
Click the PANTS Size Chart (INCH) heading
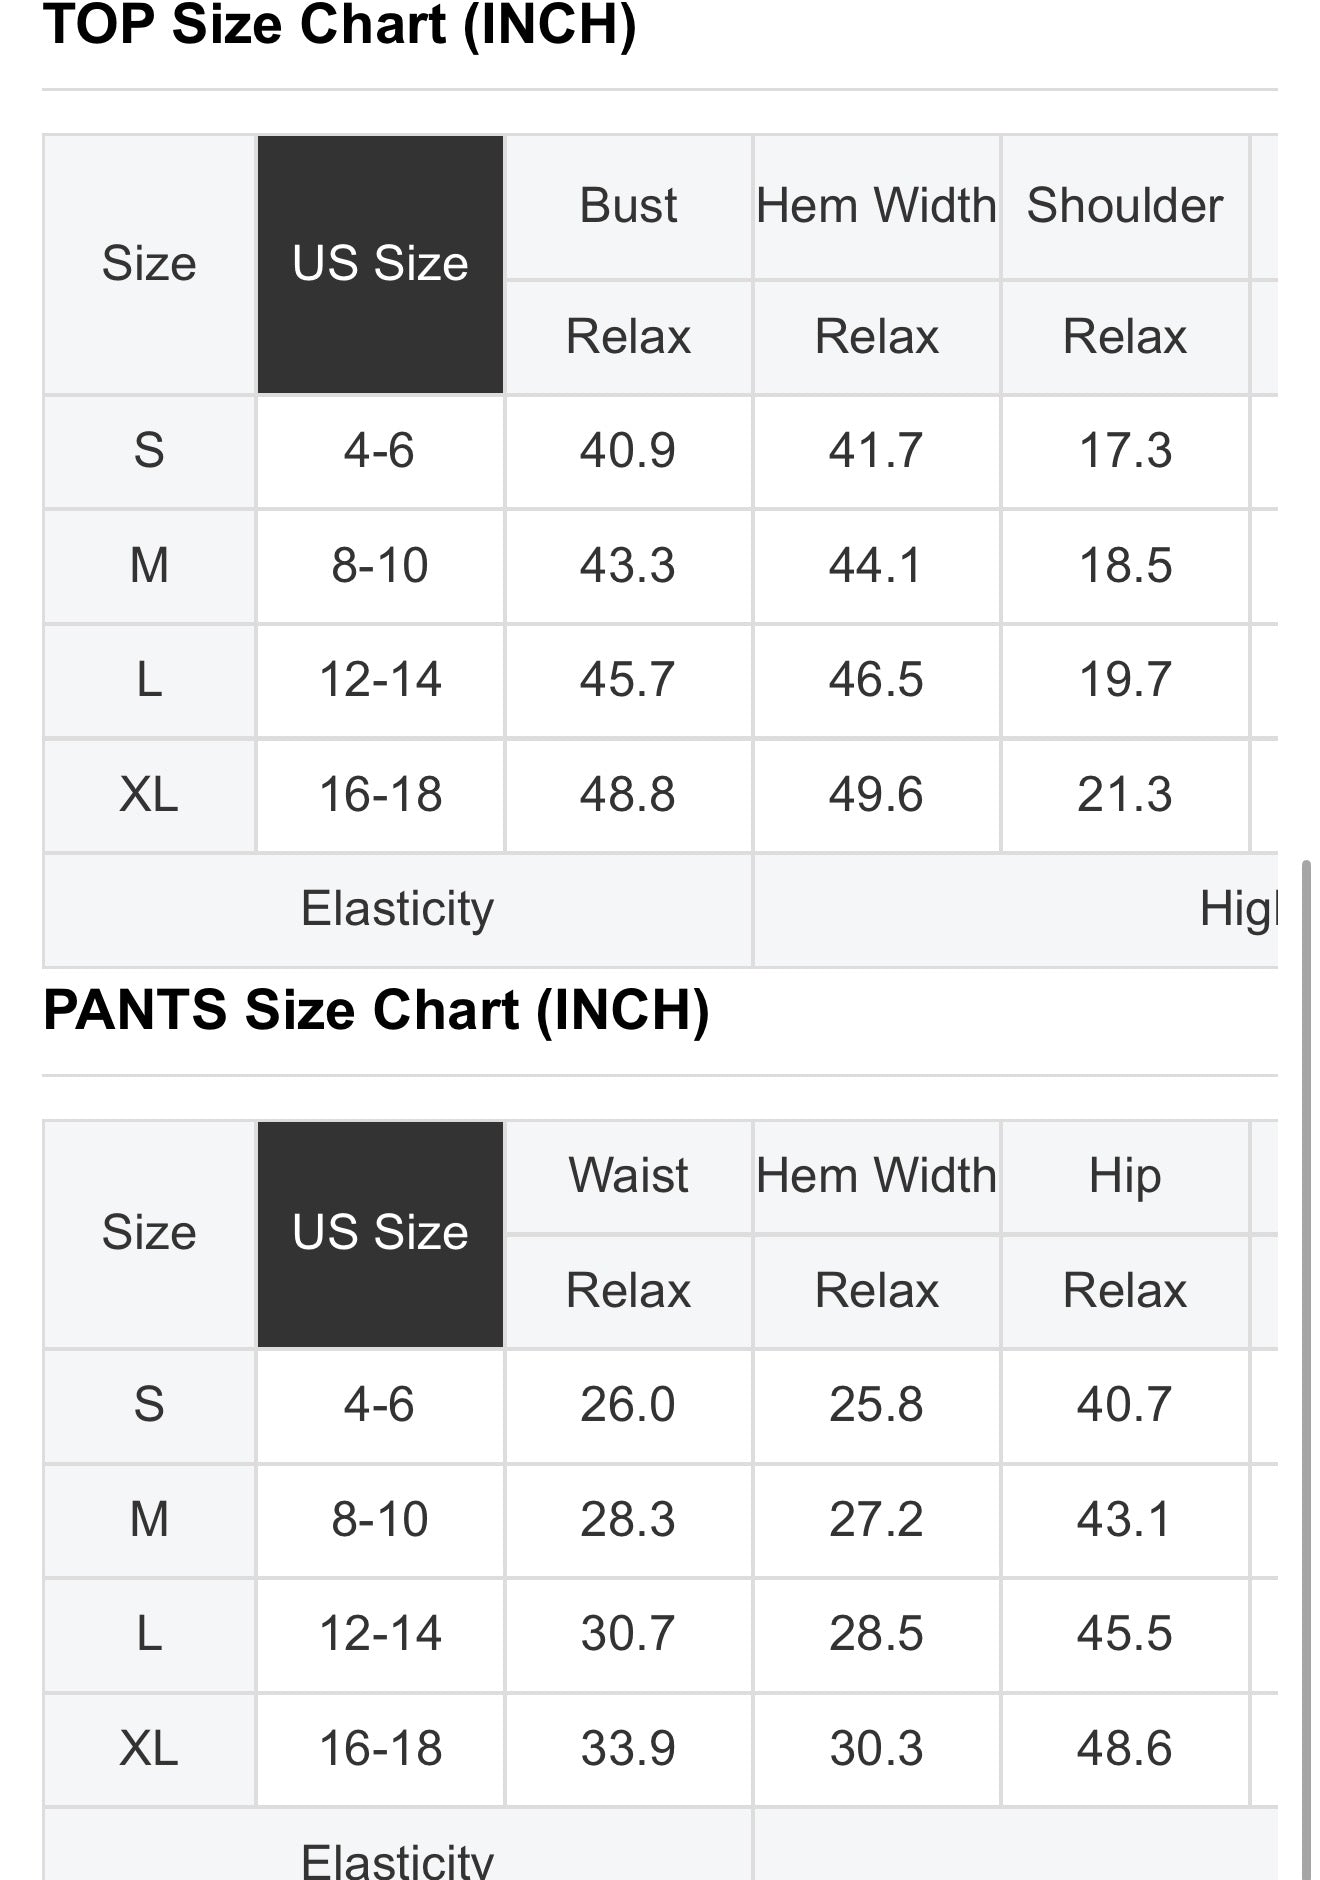(376, 1010)
